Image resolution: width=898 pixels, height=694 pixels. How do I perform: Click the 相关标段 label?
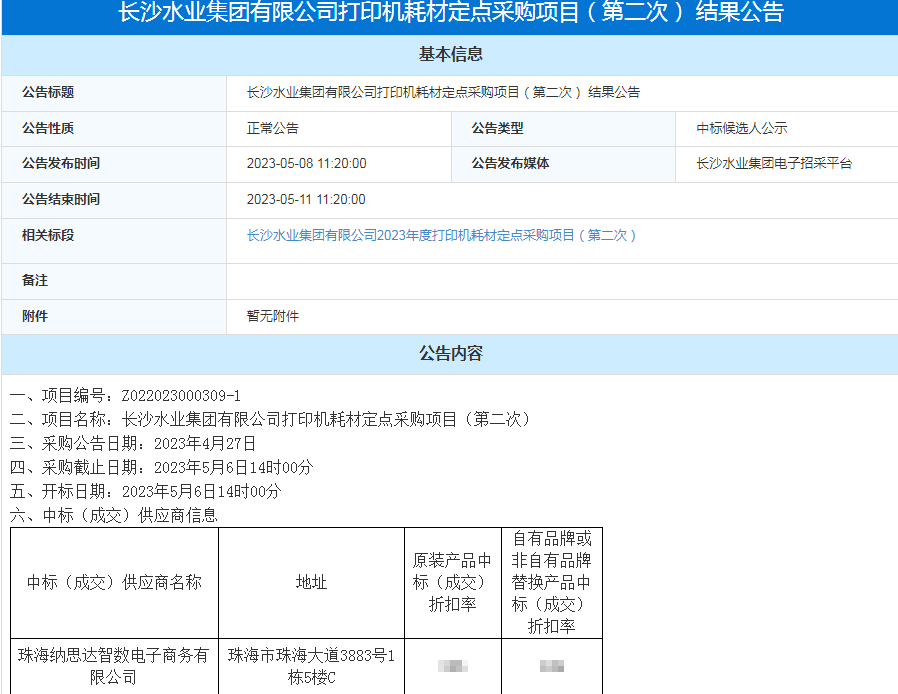(x=48, y=235)
